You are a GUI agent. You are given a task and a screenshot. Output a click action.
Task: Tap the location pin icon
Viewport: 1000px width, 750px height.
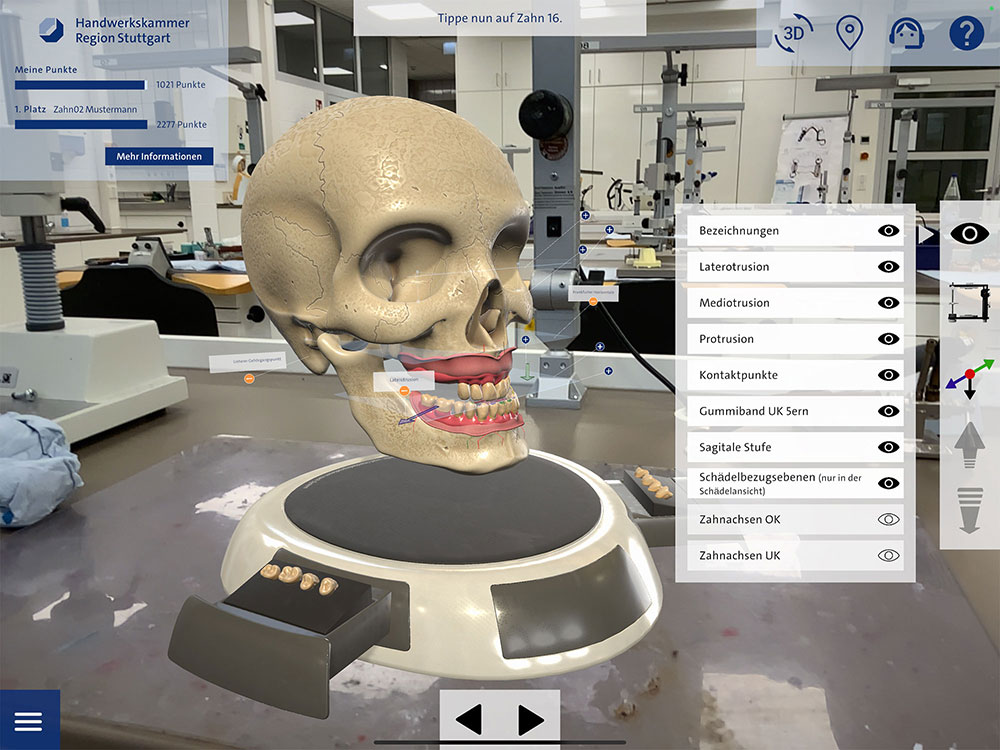pyautogui.click(x=849, y=33)
